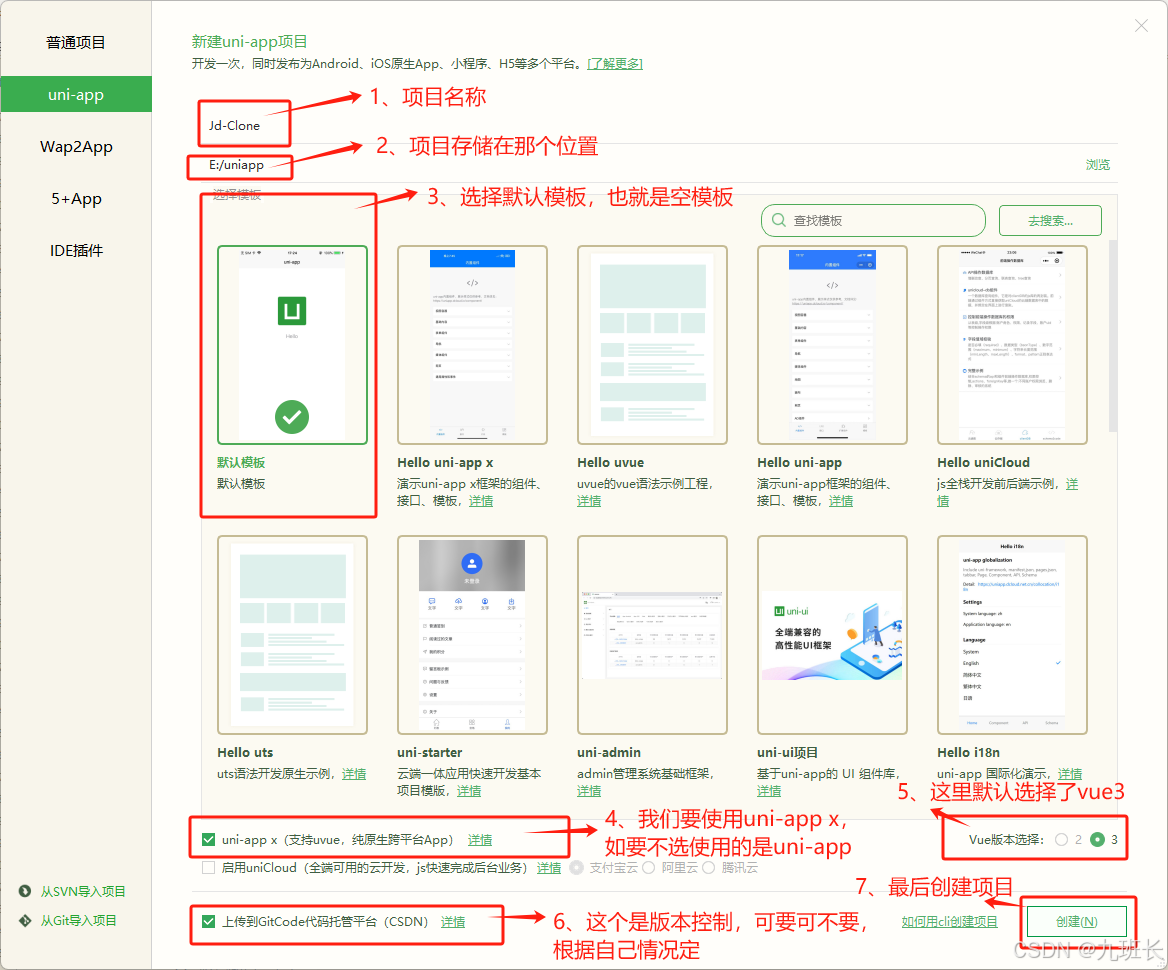Enable the 启用uniCloud checkbox

point(209,867)
